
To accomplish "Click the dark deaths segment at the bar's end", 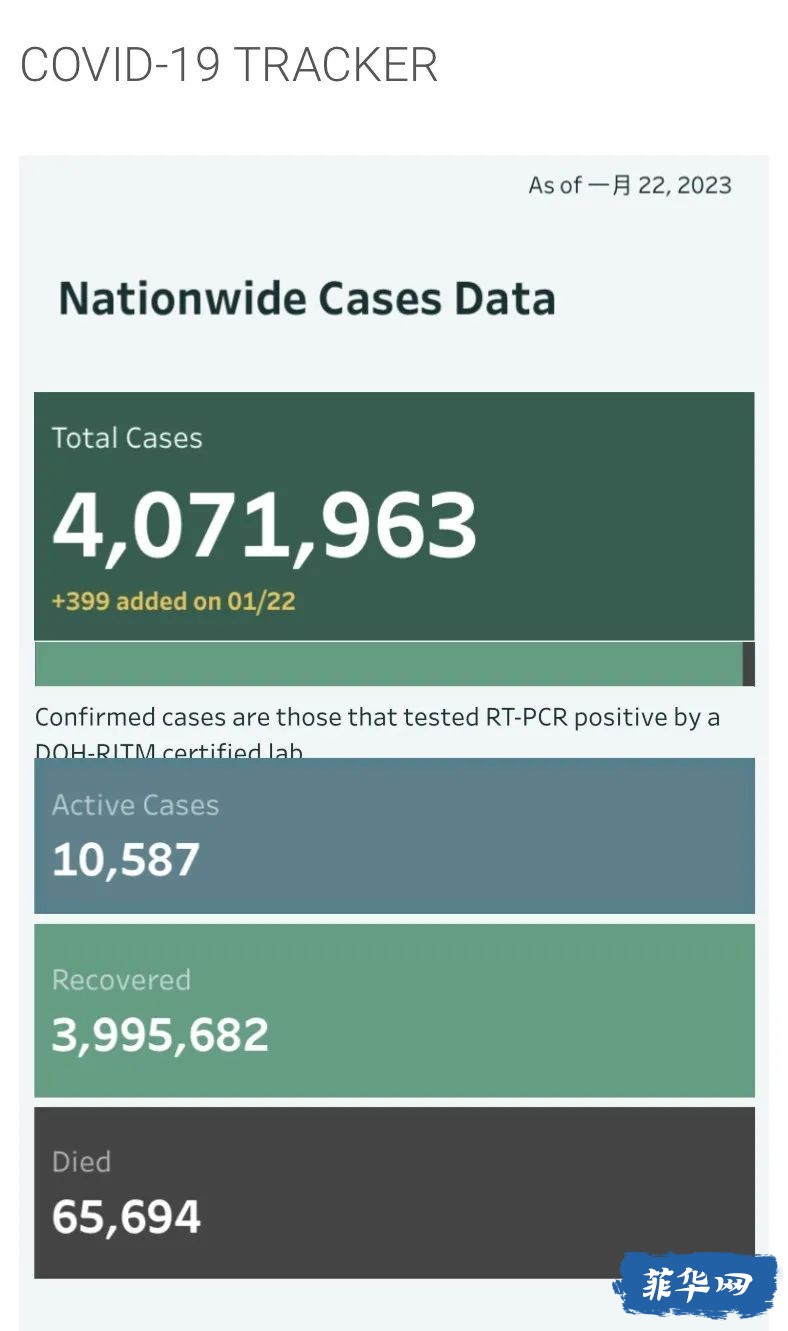I will [x=749, y=664].
